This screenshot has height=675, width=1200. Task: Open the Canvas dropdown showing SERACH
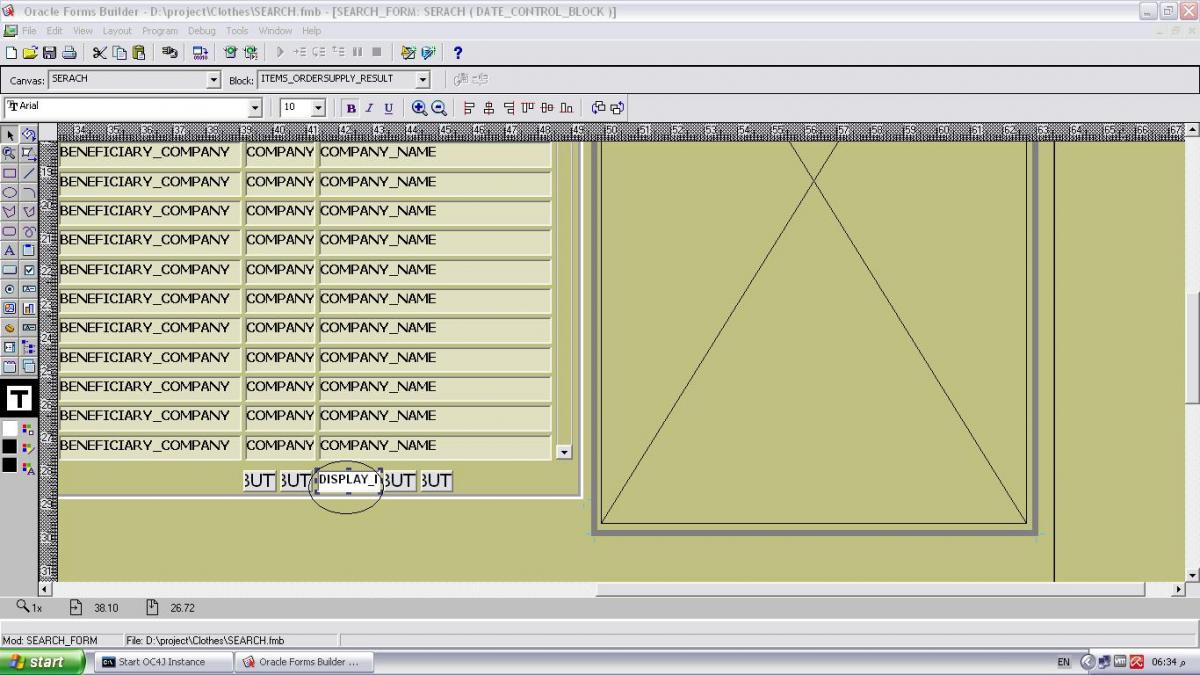click(213, 80)
